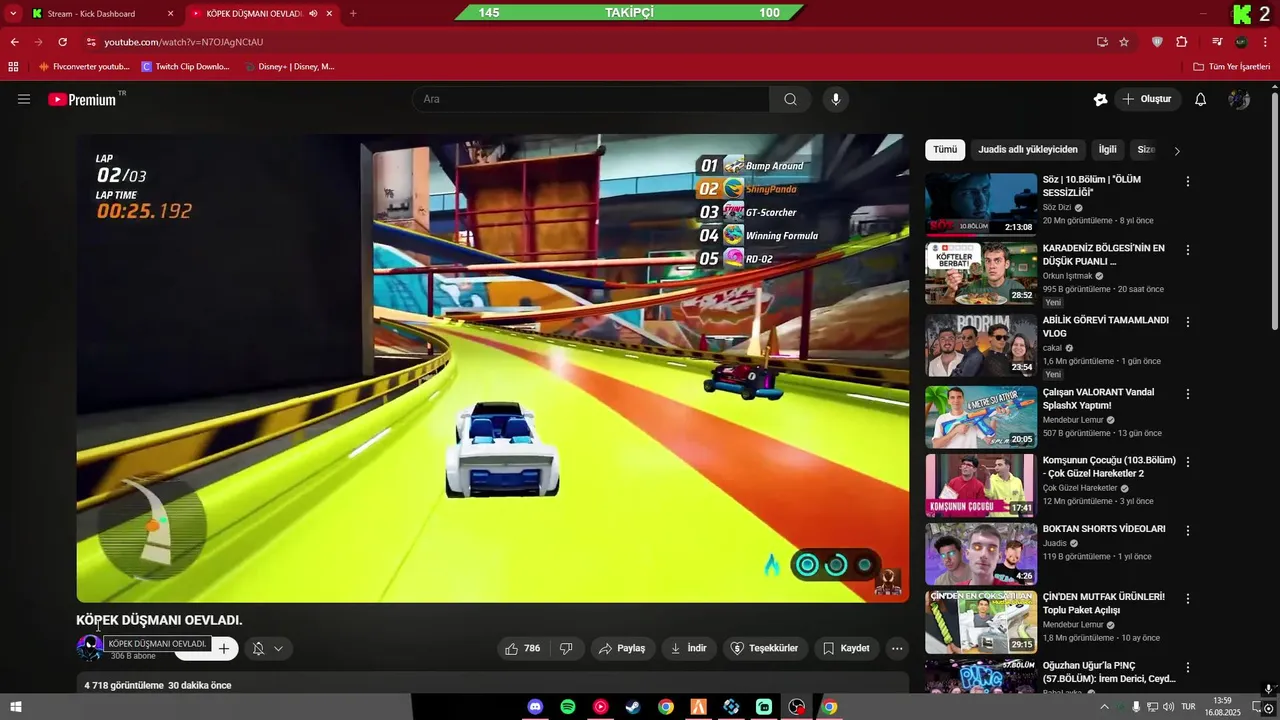The image size is (1280, 720).
Task: Open the shield extension in toolbar
Action: coord(1158,42)
